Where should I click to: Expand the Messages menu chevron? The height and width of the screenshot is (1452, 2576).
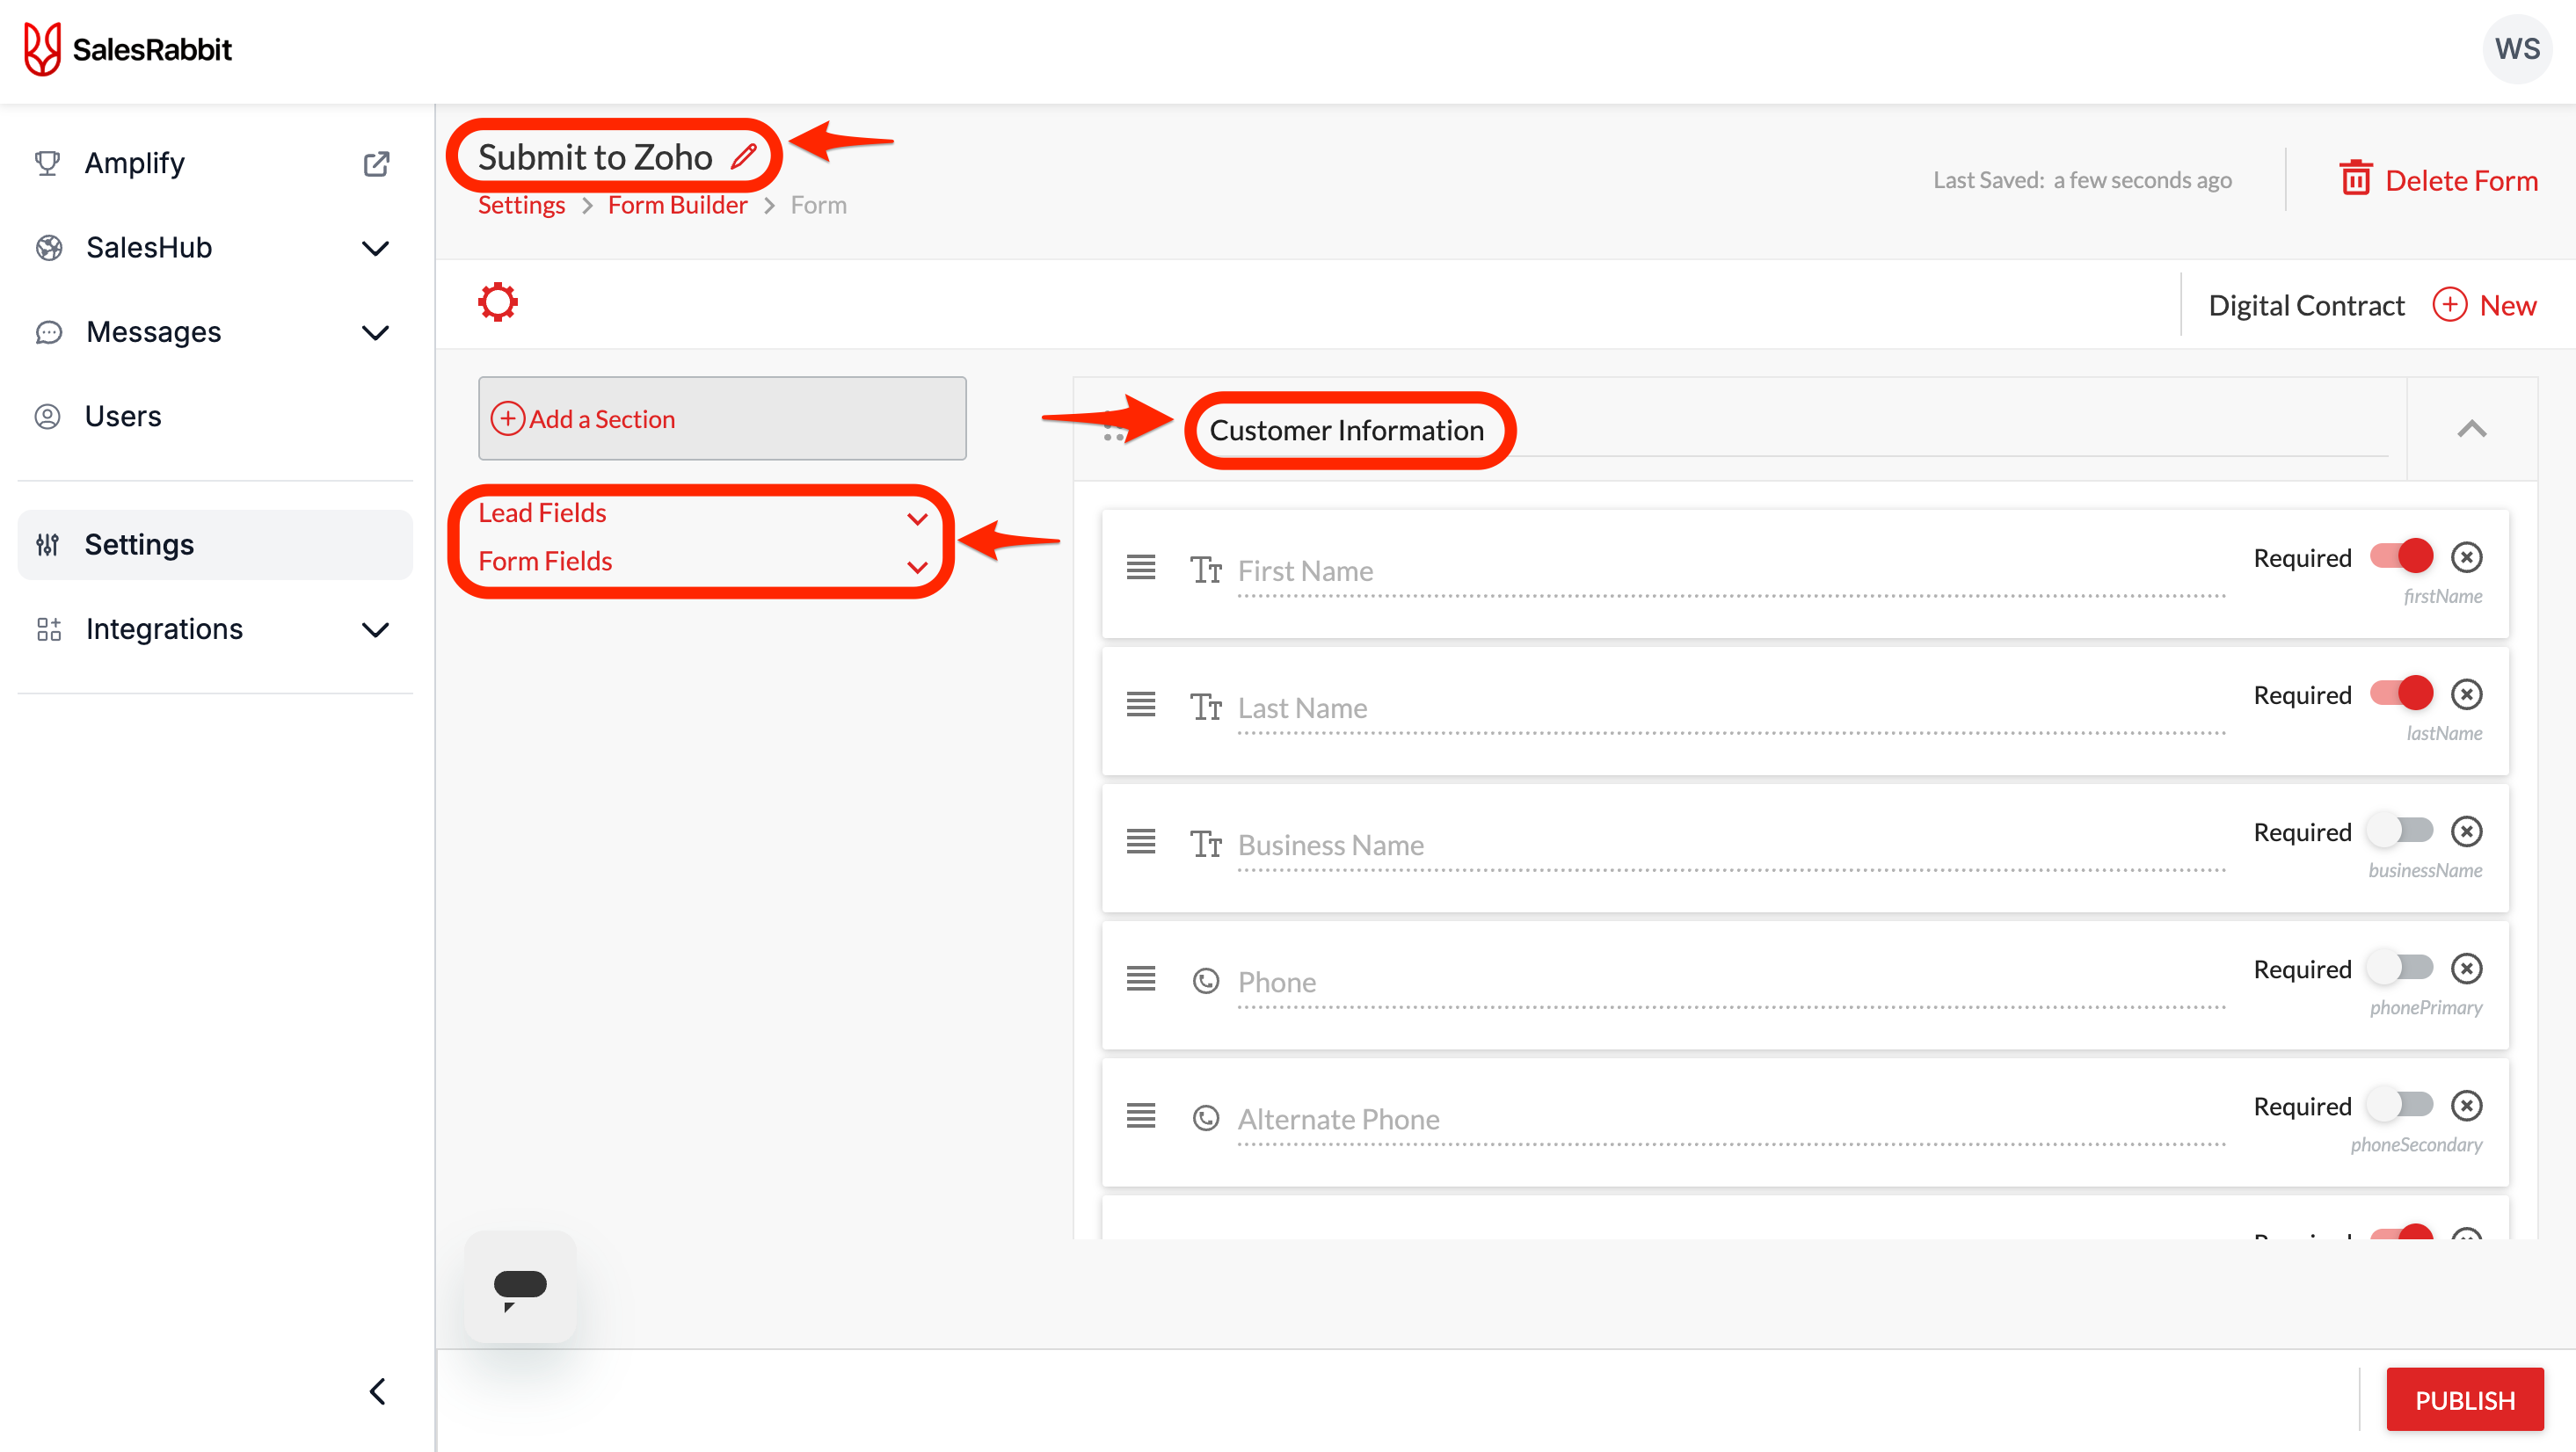(x=375, y=332)
